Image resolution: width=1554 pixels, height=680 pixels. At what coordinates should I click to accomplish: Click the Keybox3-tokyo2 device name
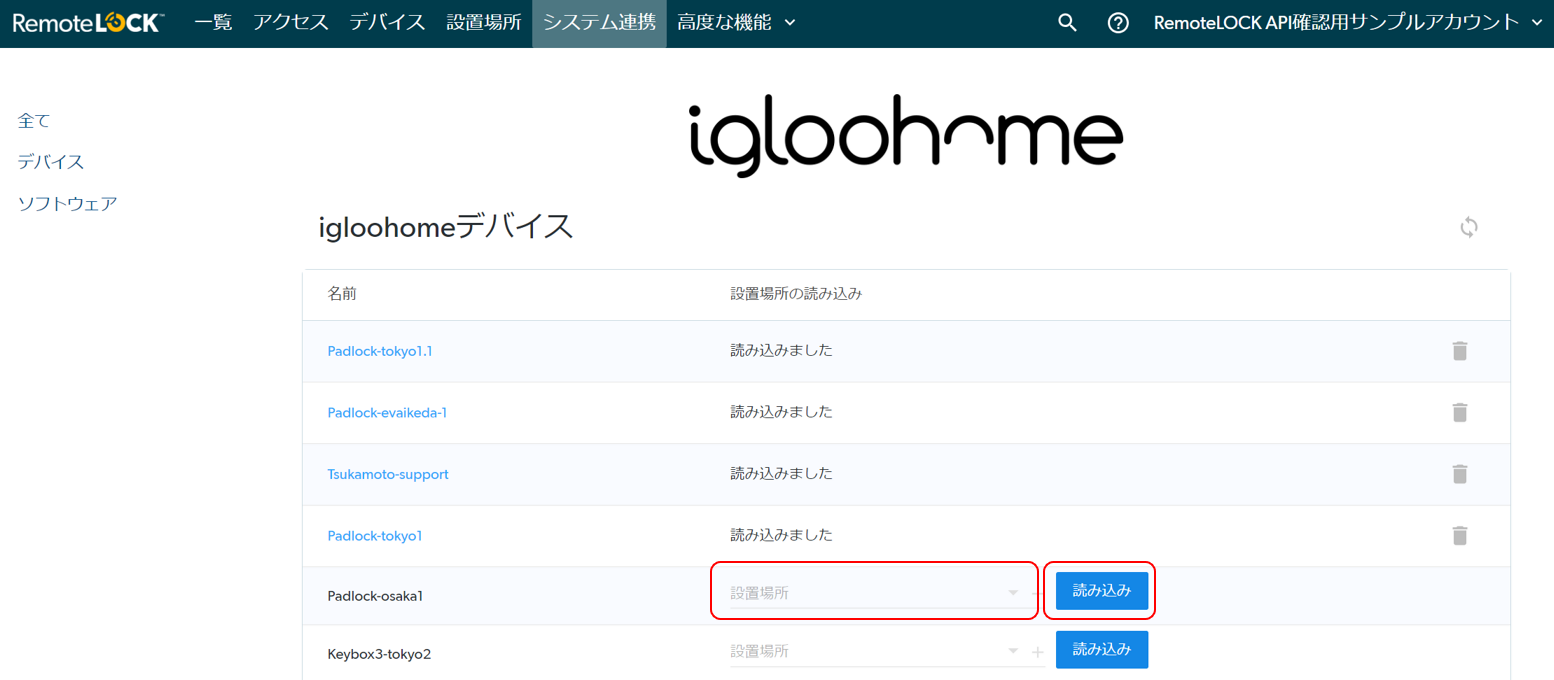(x=379, y=655)
